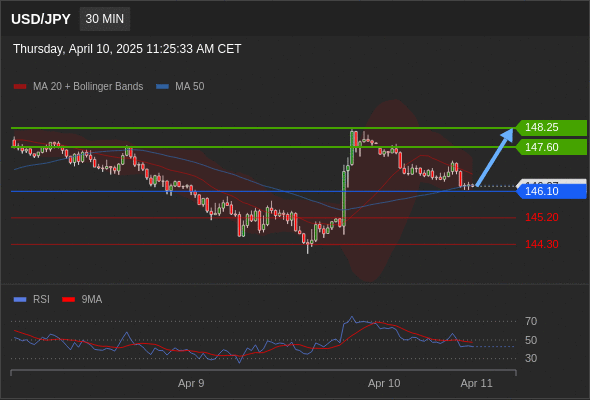Select the 144.30 red support level label
The width and height of the screenshot is (590, 400).
click(x=541, y=244)
